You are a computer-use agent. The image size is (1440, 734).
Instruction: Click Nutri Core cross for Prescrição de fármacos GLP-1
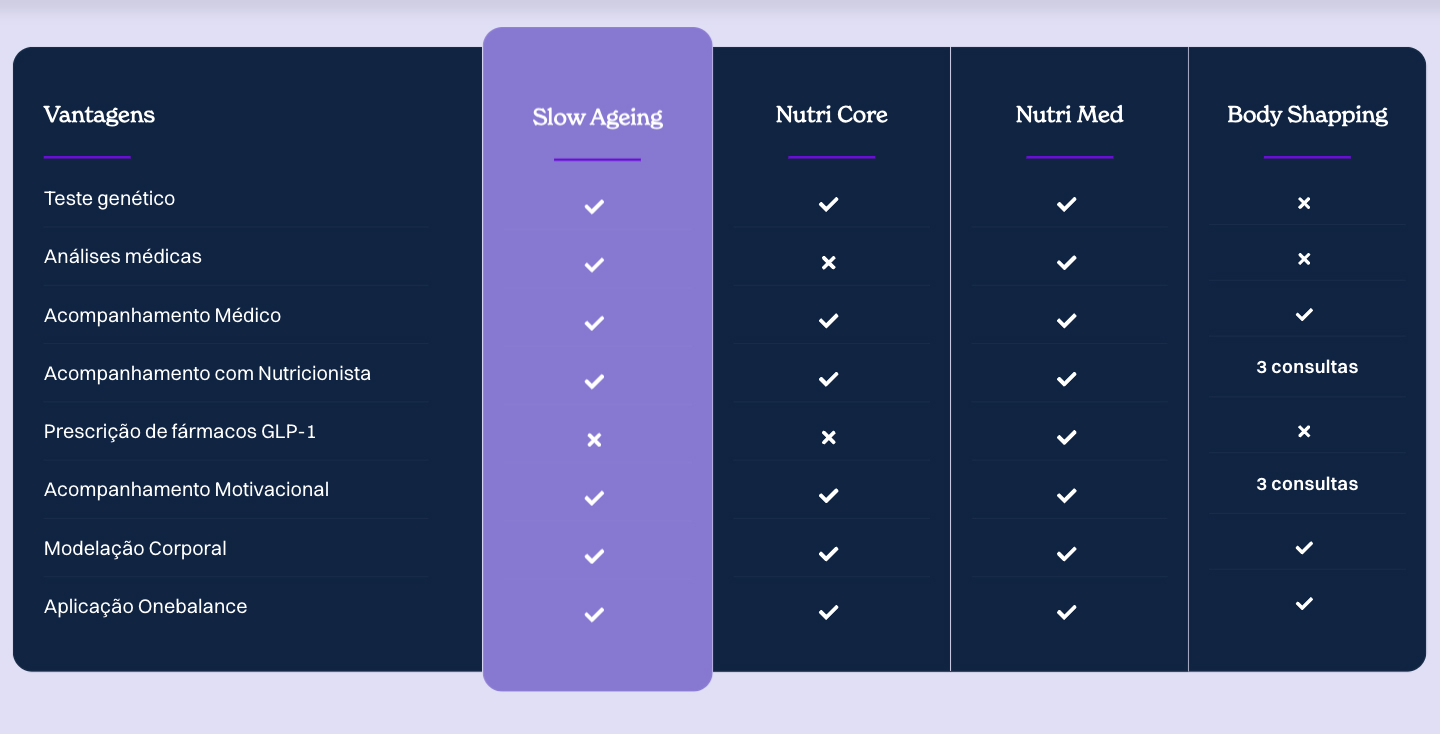(828, 438)
